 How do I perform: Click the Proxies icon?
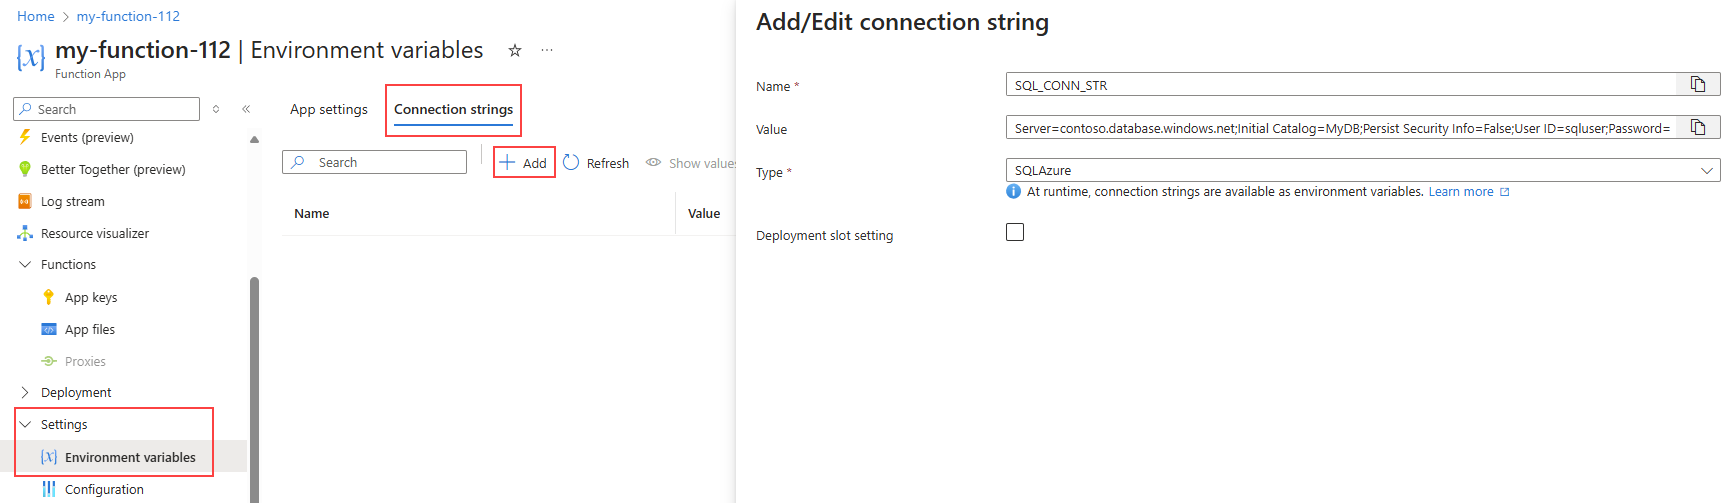(x=49, y=361)
